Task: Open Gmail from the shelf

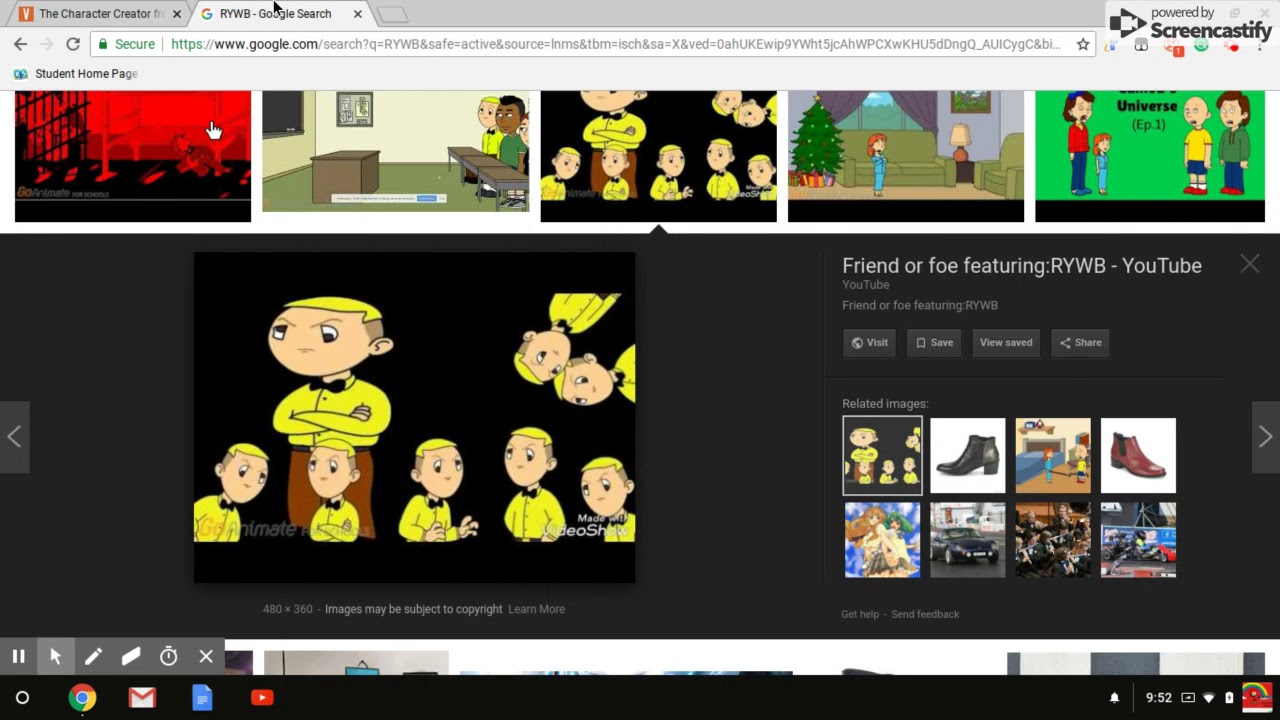Action: 142,698
